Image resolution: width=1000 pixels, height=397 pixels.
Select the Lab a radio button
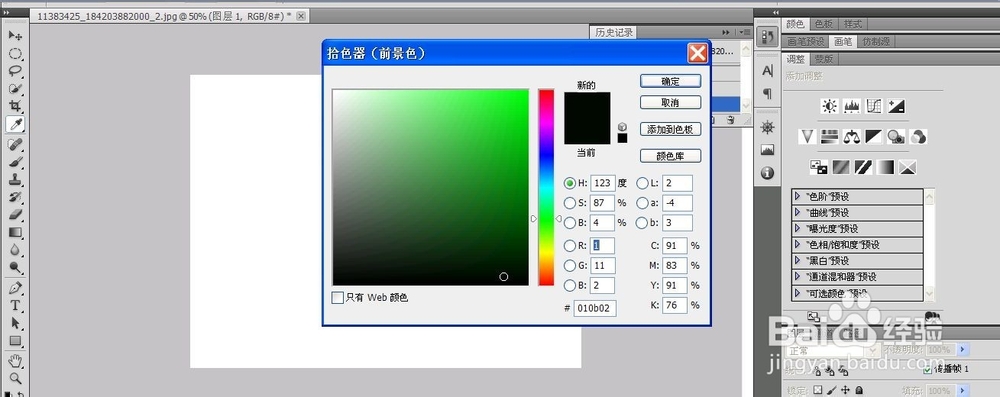tap(642, 203)
